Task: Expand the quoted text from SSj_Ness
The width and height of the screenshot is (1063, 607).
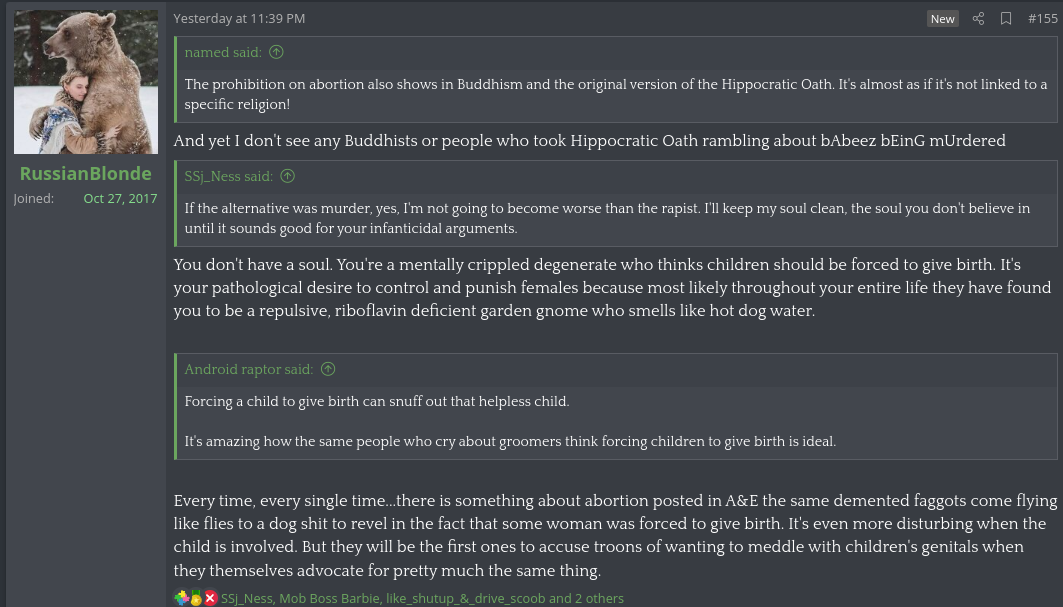Action: click(x=615, y=218)
